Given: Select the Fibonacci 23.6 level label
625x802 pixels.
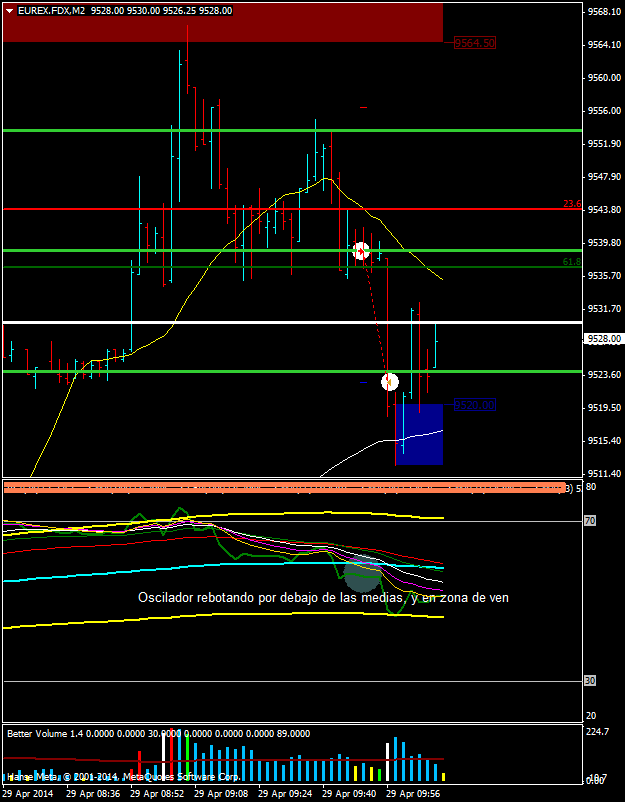Looking at the screenshot, I should (x=571, y=204).
